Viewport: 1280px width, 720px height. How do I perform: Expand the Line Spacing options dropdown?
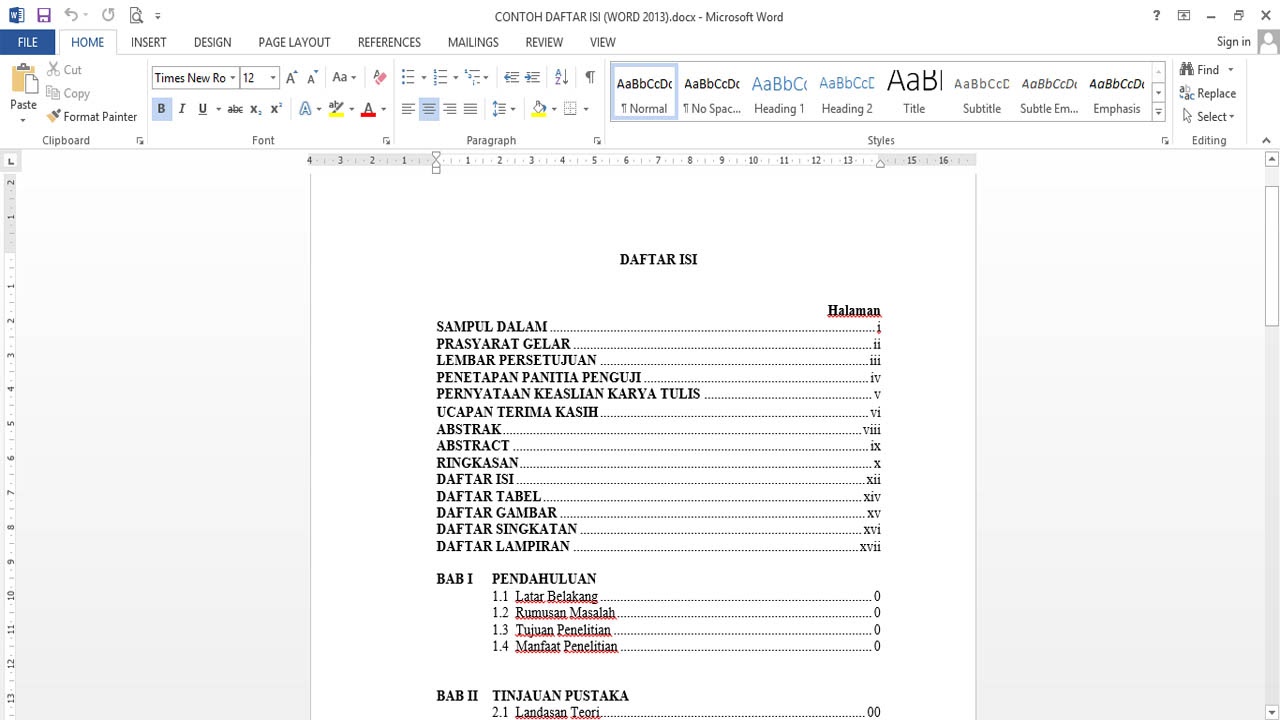[512, 108]
